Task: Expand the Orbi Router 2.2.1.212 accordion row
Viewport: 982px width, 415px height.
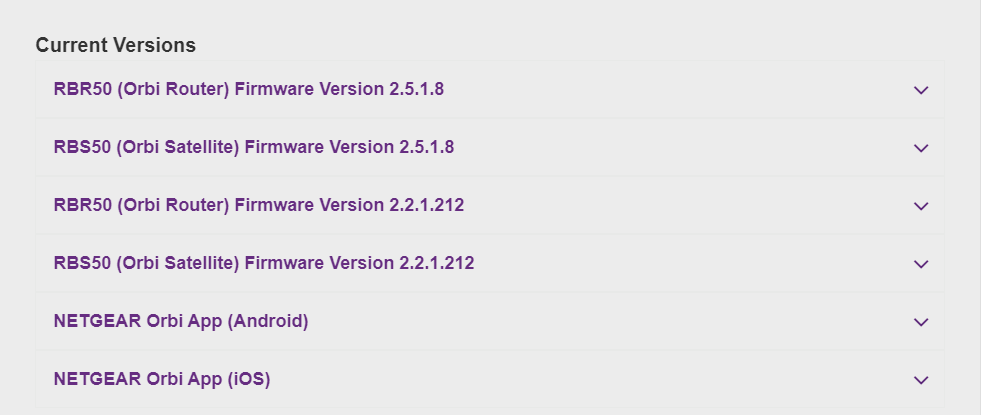Action: (x=490, y=205)
